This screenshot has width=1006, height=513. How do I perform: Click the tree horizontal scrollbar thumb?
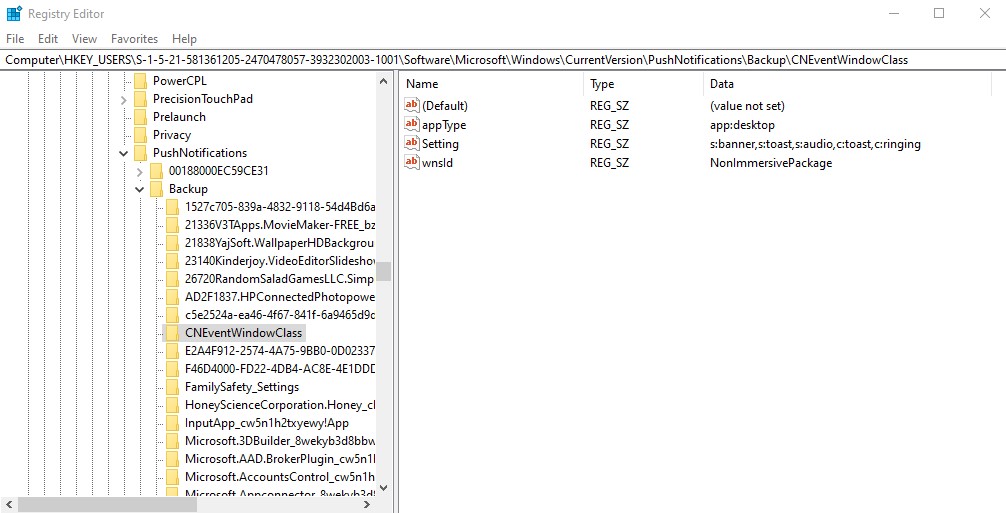[107, 505]
